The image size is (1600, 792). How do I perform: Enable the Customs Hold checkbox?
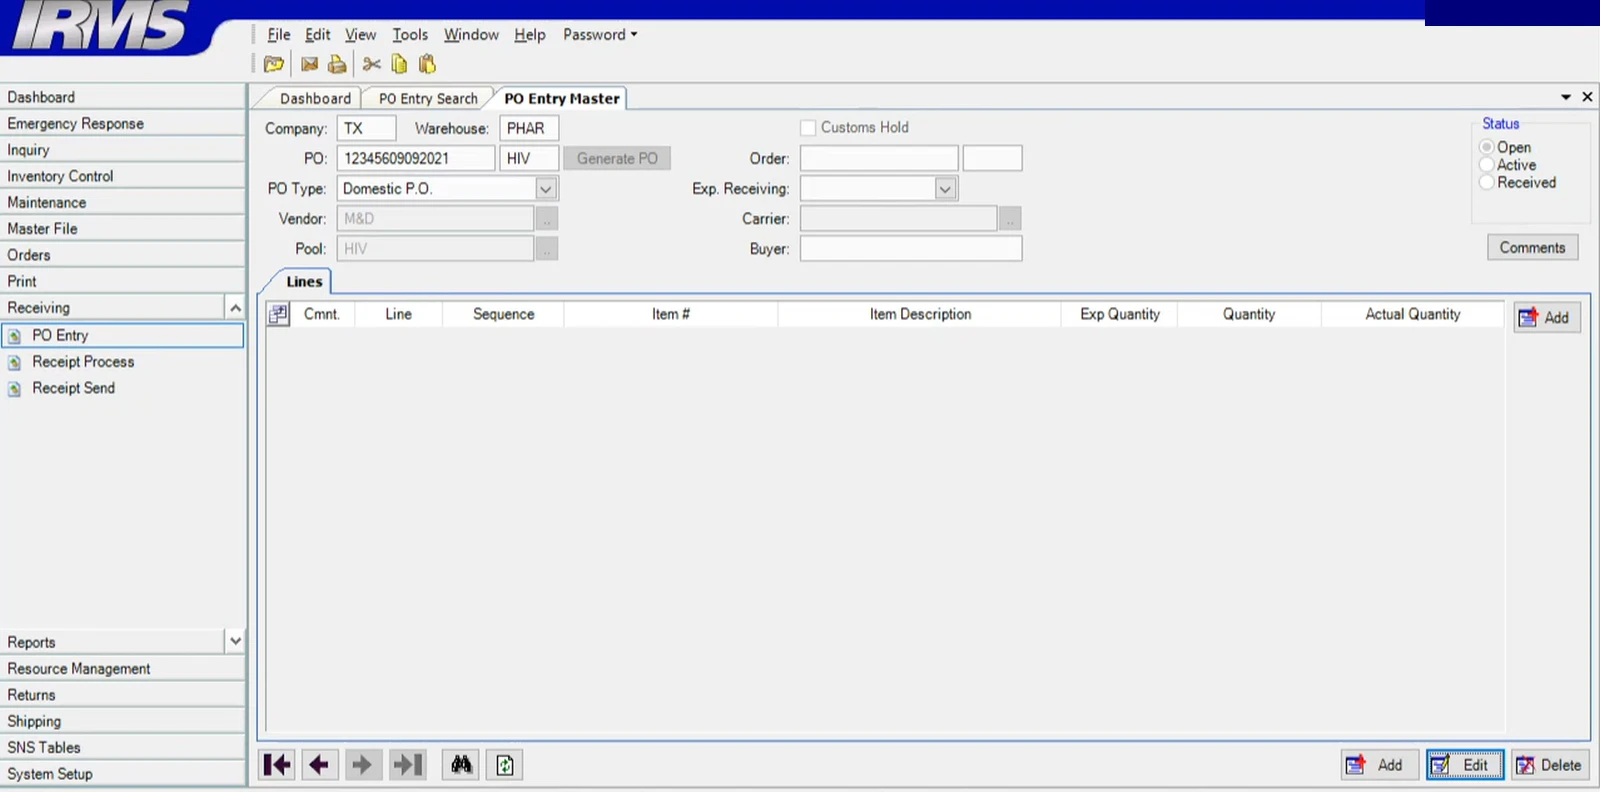(808, 128)
